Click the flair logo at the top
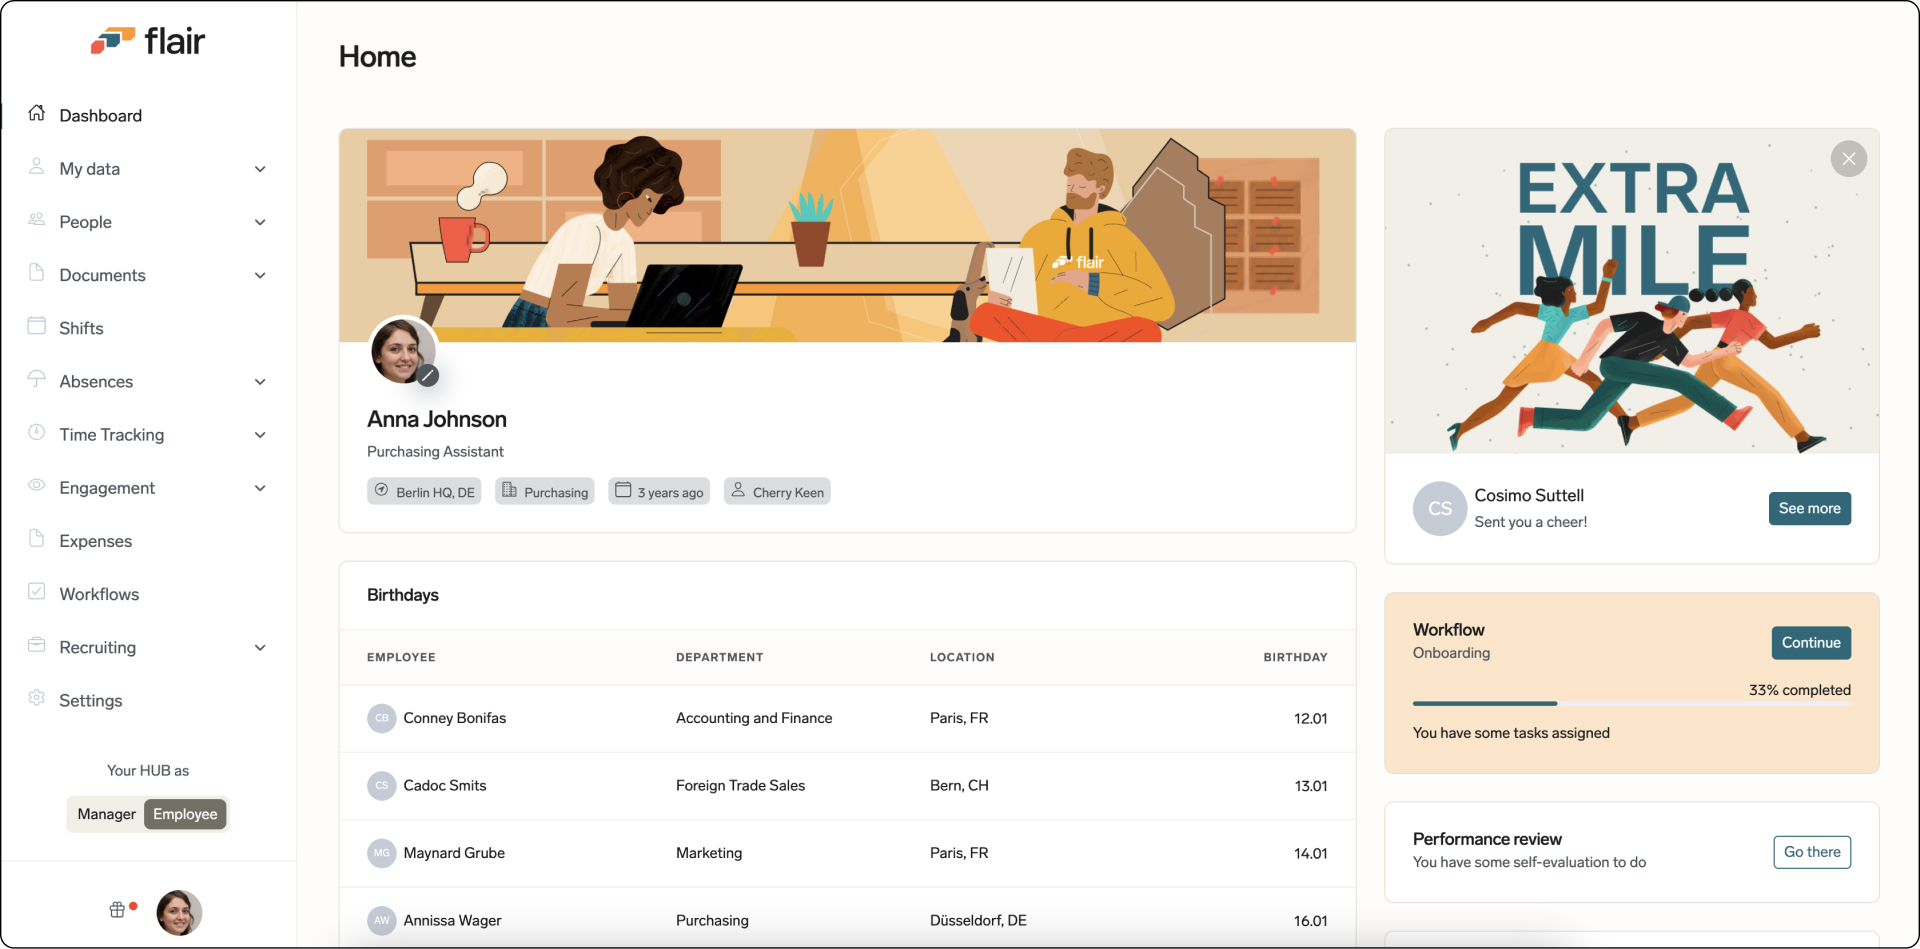The width and height of the screenshot is (1920, 949). (x=148, y=40)
